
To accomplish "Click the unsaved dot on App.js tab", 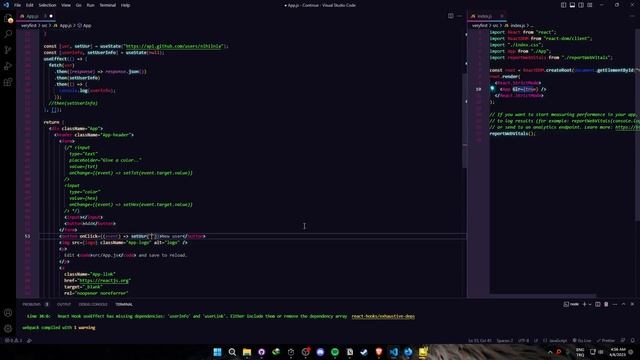I will click(51, 16).
